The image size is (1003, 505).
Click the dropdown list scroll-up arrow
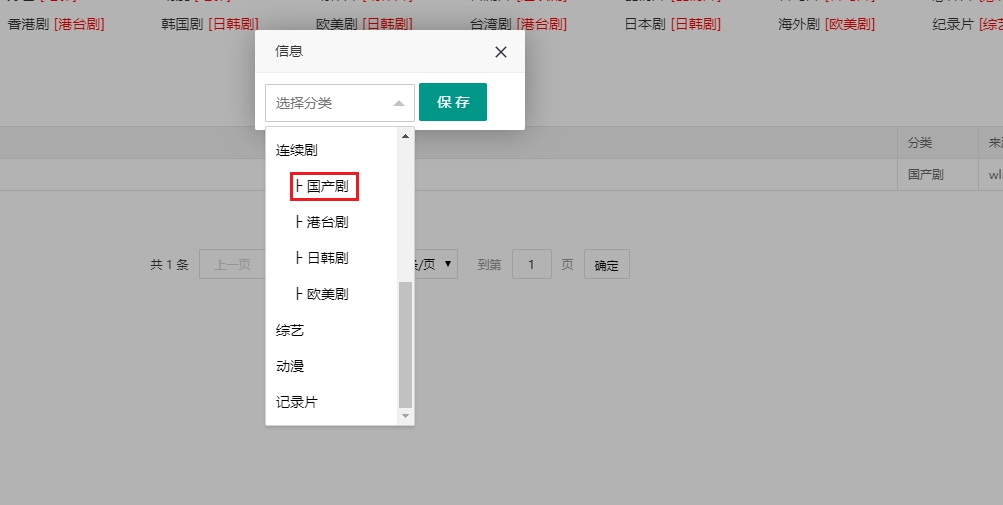405,136
